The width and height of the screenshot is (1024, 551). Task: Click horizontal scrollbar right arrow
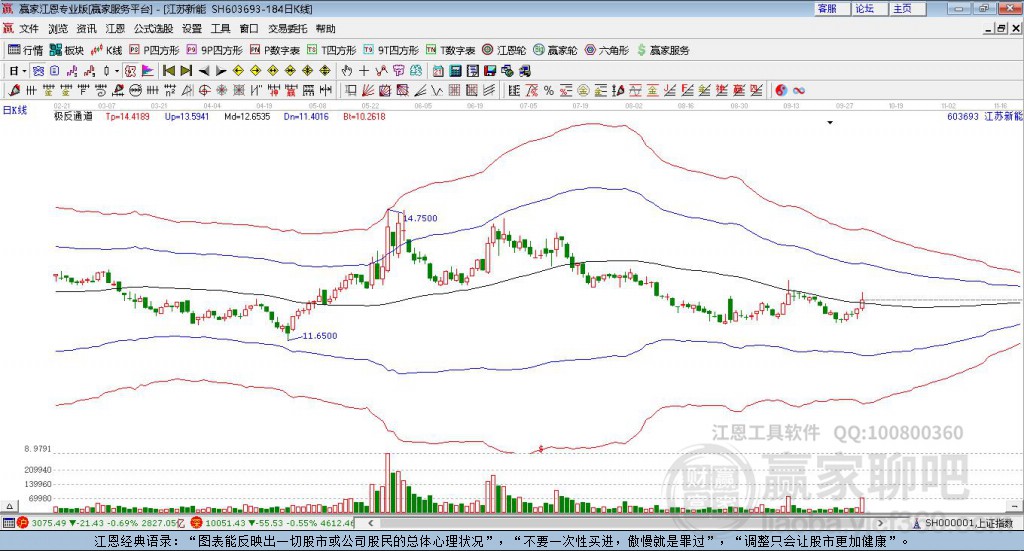tap(880, 523)
